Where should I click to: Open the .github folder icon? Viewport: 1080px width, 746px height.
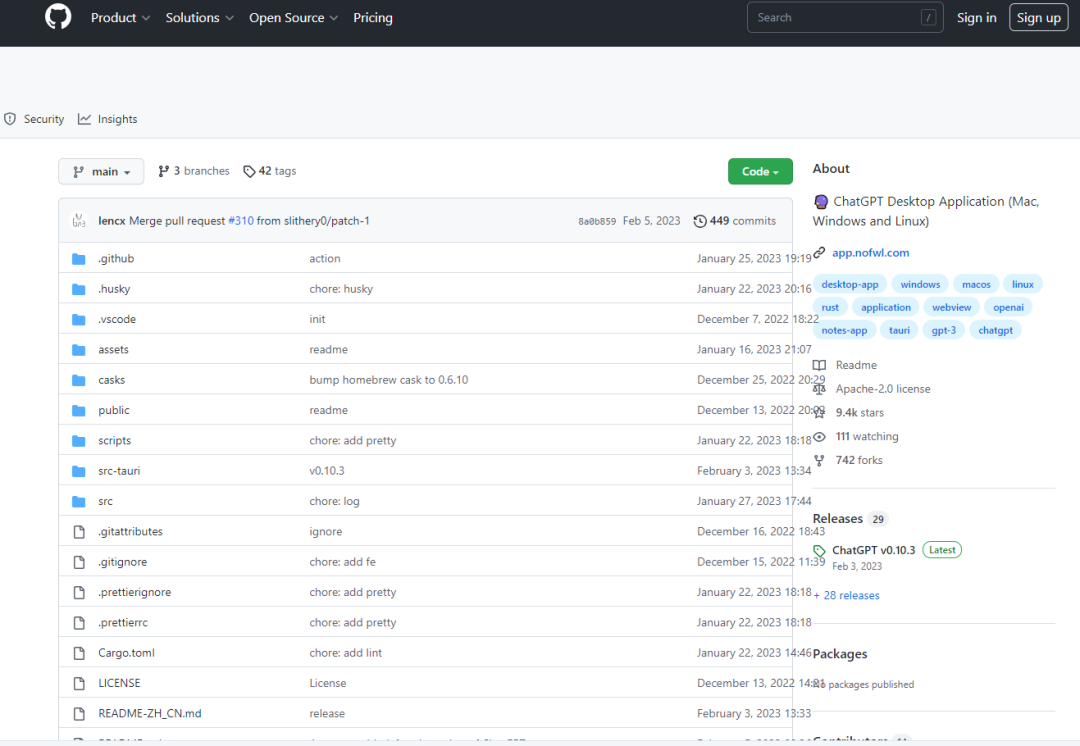point(79,259)
